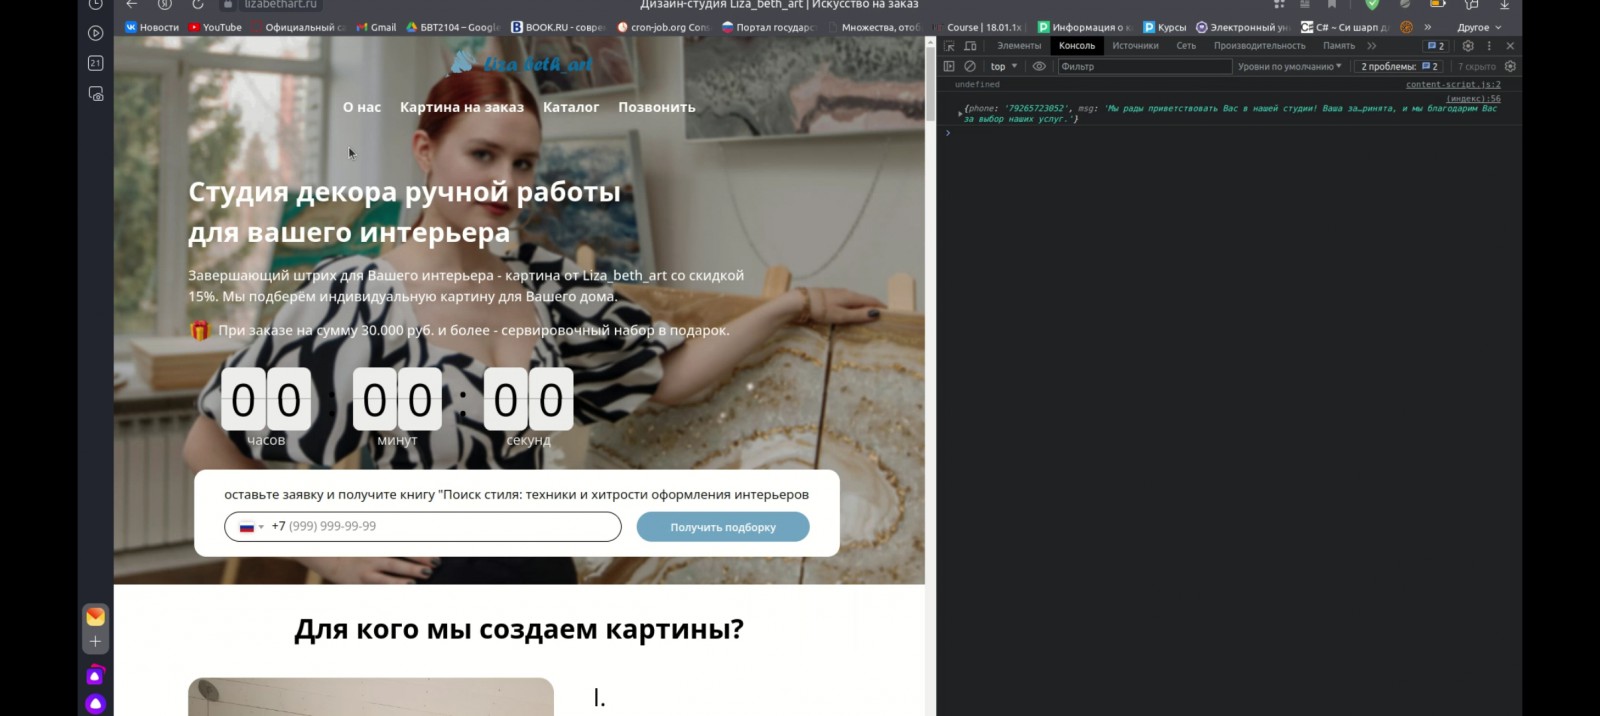Switch to the Сеть tab

point(1186,46)
